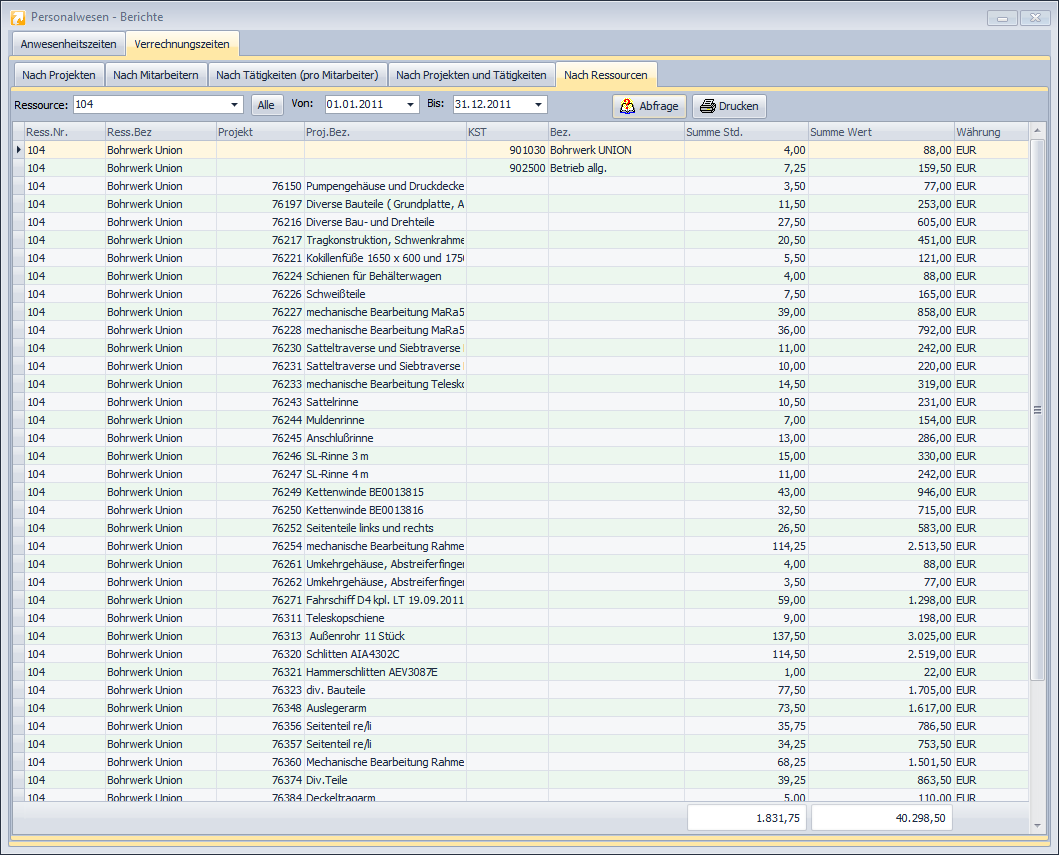Click the Abfrage query icon
This screenshot has width=1059, height=855.
[627, 106]
